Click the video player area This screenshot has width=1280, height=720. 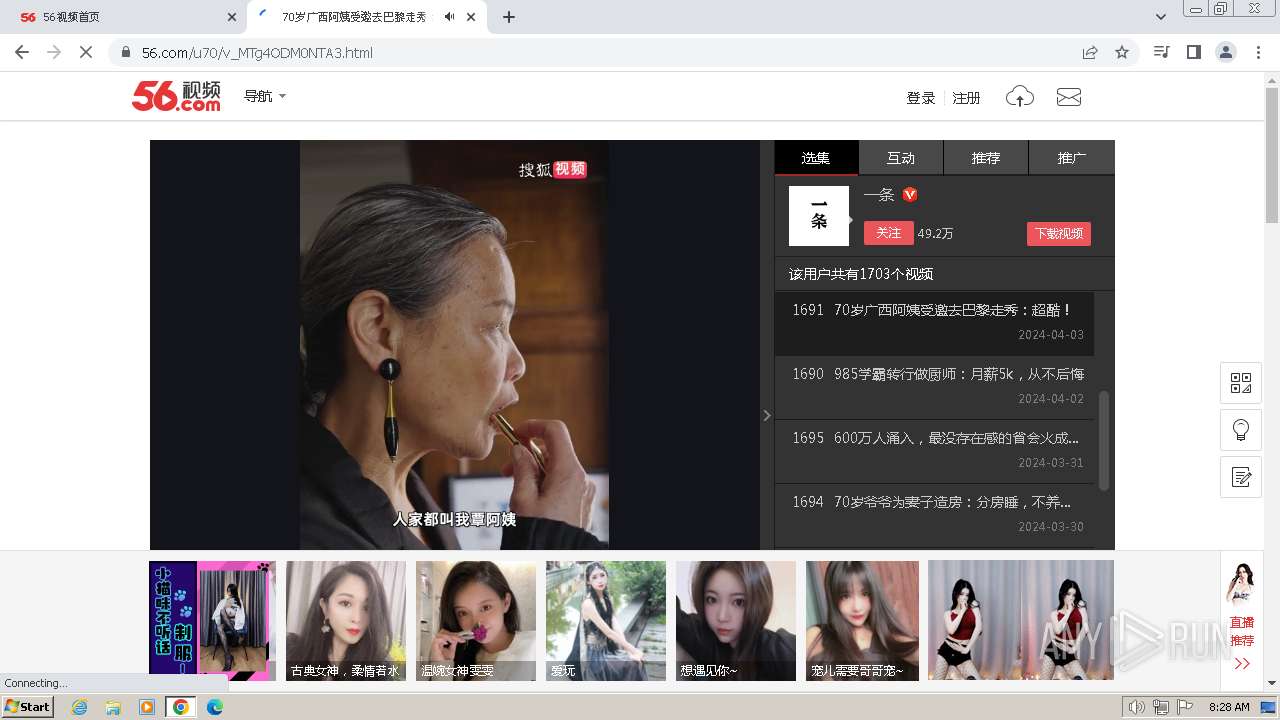[455, 345]
